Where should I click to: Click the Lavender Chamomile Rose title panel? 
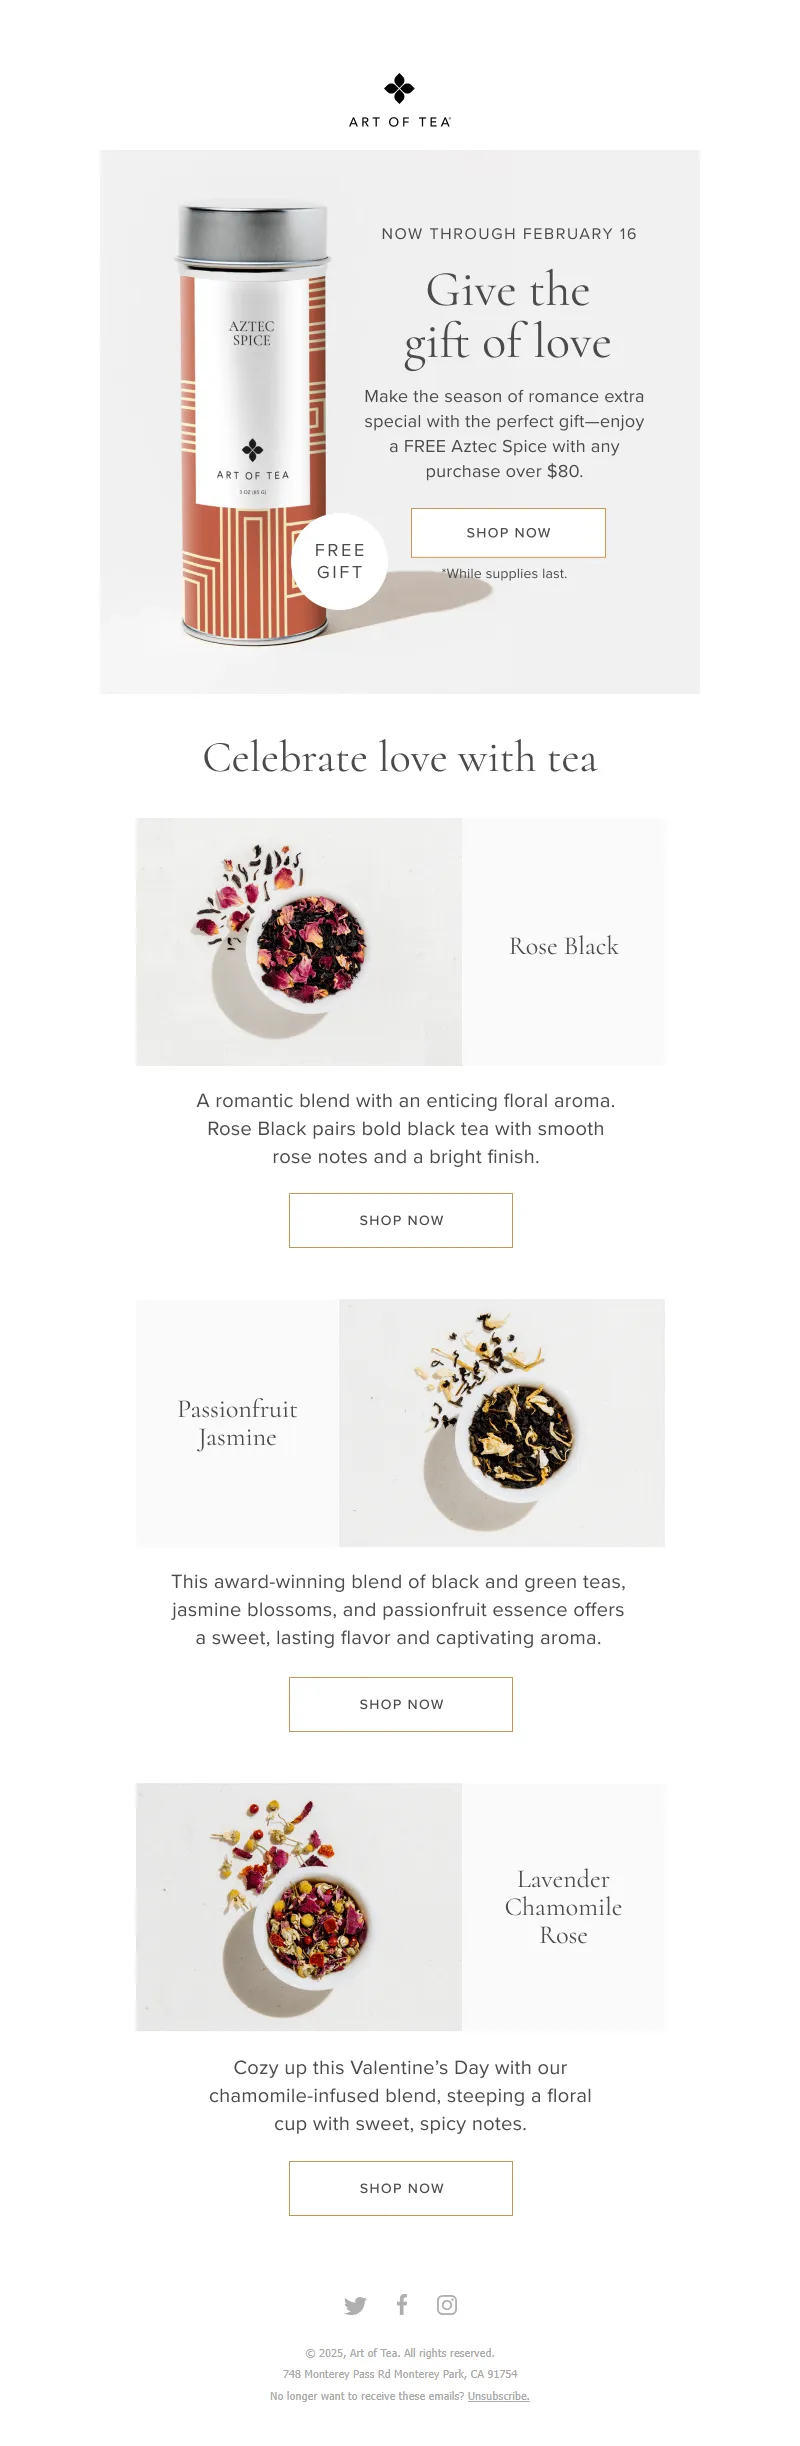click(x=564, y=1907)
